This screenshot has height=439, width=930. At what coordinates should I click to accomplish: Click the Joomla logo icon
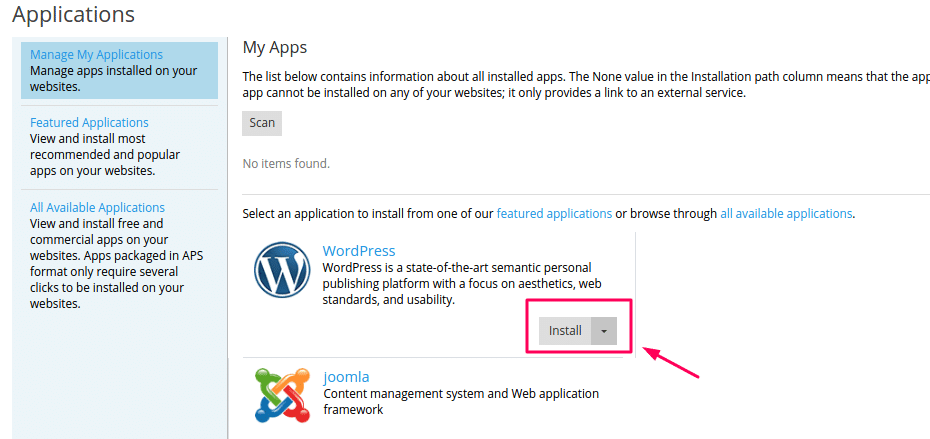click(282, 395)
